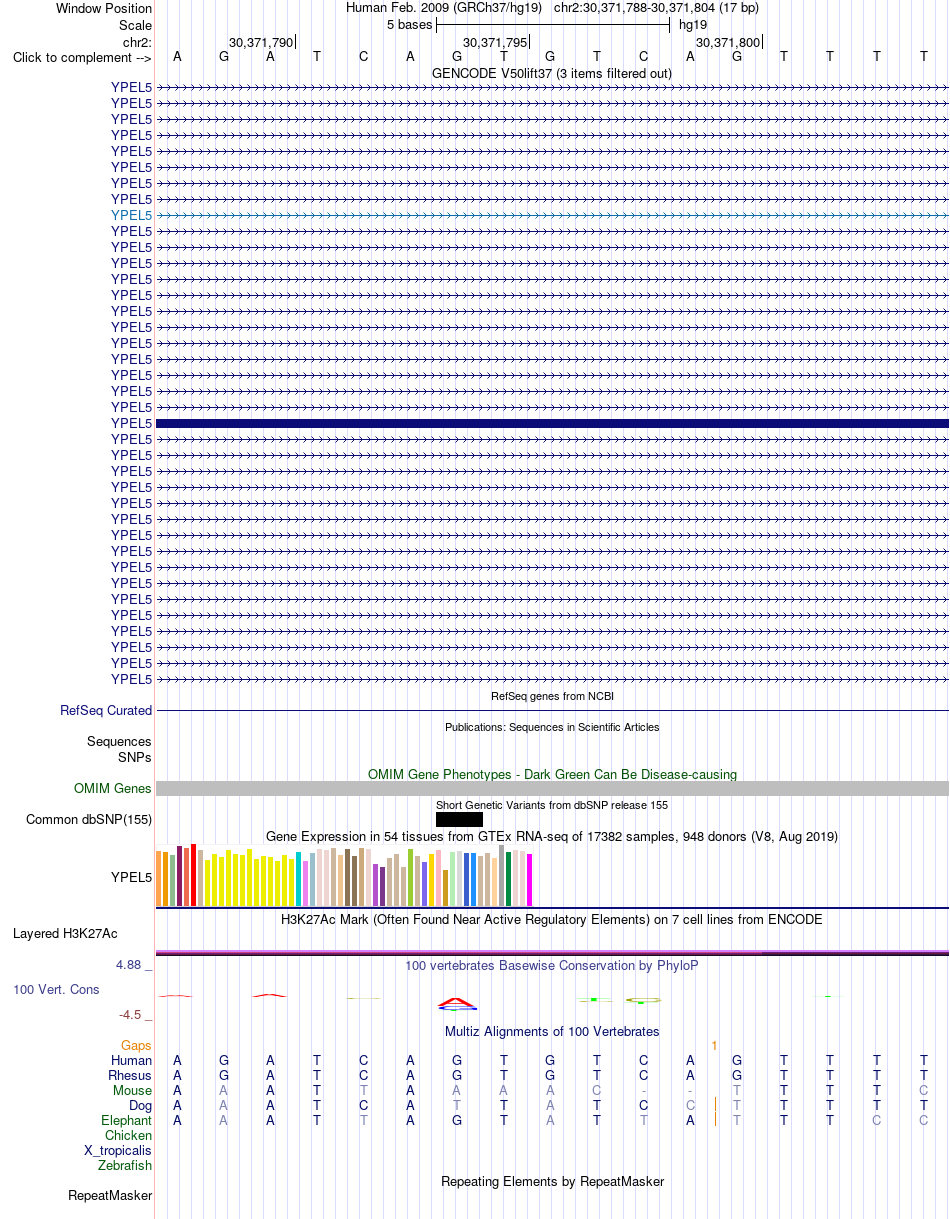Click the thick dark-blue YPEL5 exon bar

click(552, 423)
